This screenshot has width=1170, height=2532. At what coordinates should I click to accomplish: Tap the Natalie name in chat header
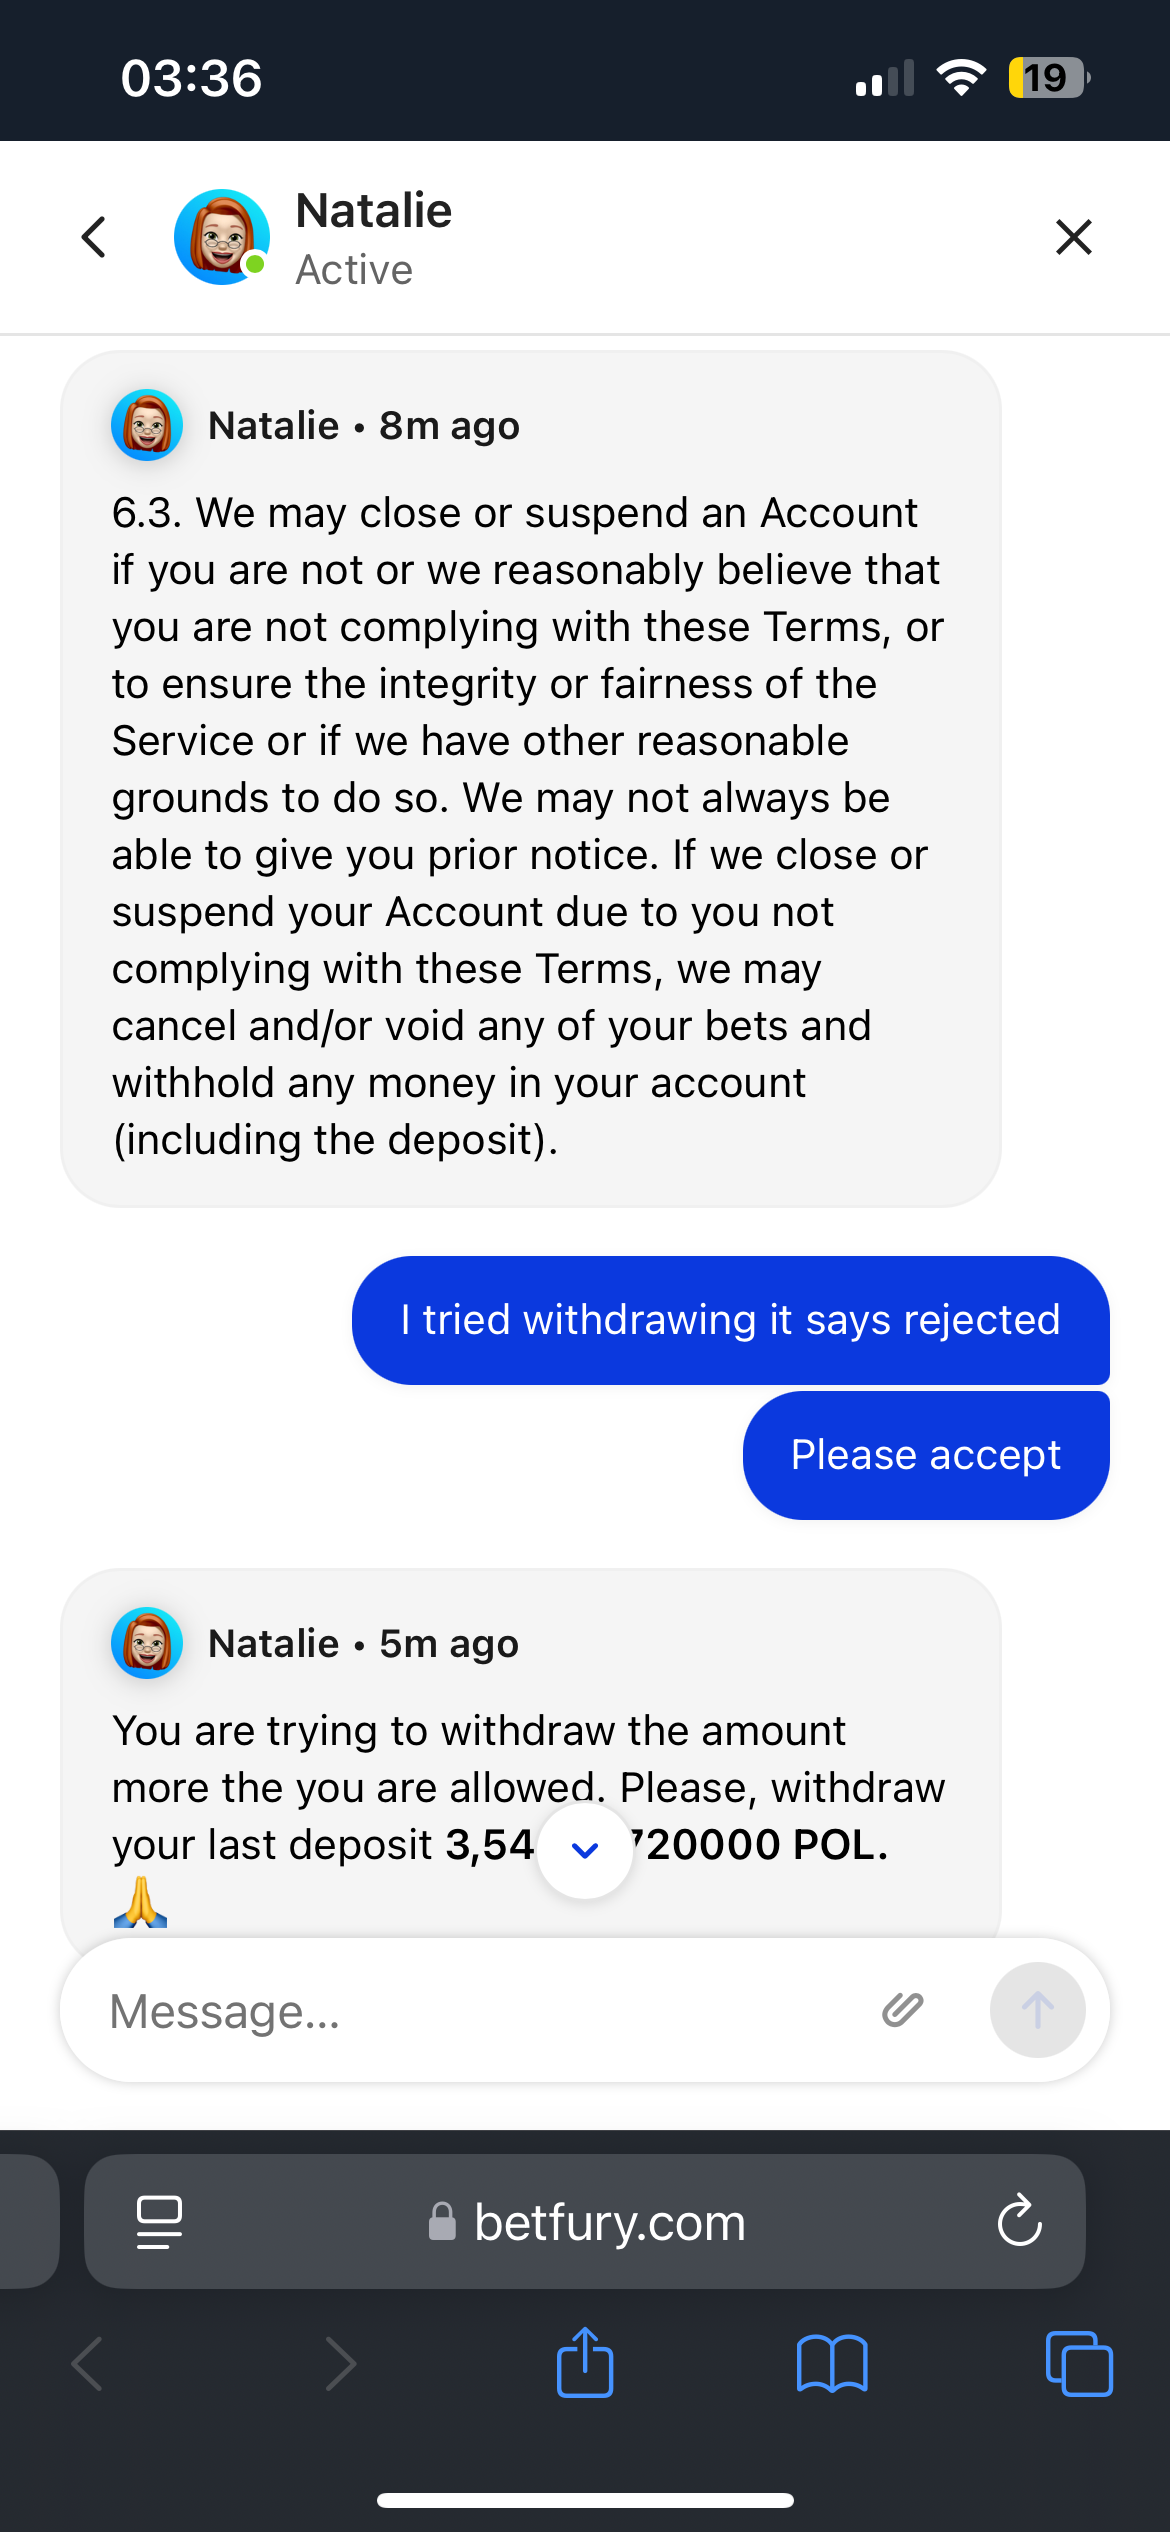(x=374, y=212)
